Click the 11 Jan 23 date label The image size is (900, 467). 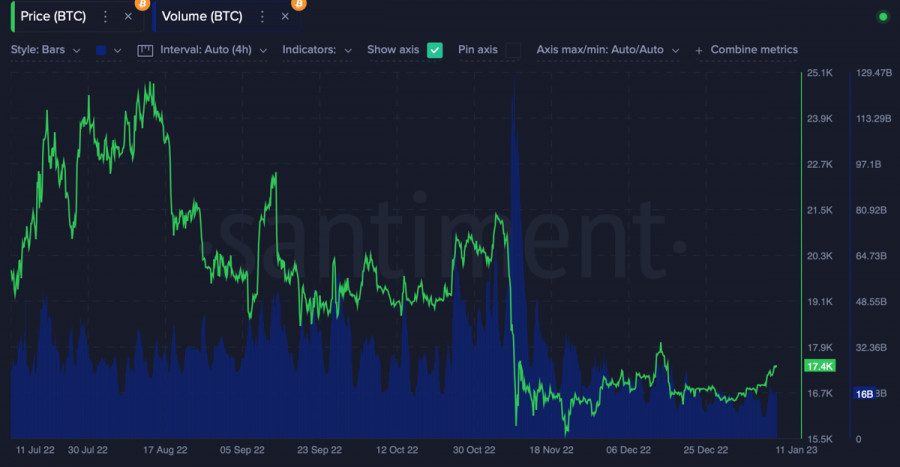[796, 450]
